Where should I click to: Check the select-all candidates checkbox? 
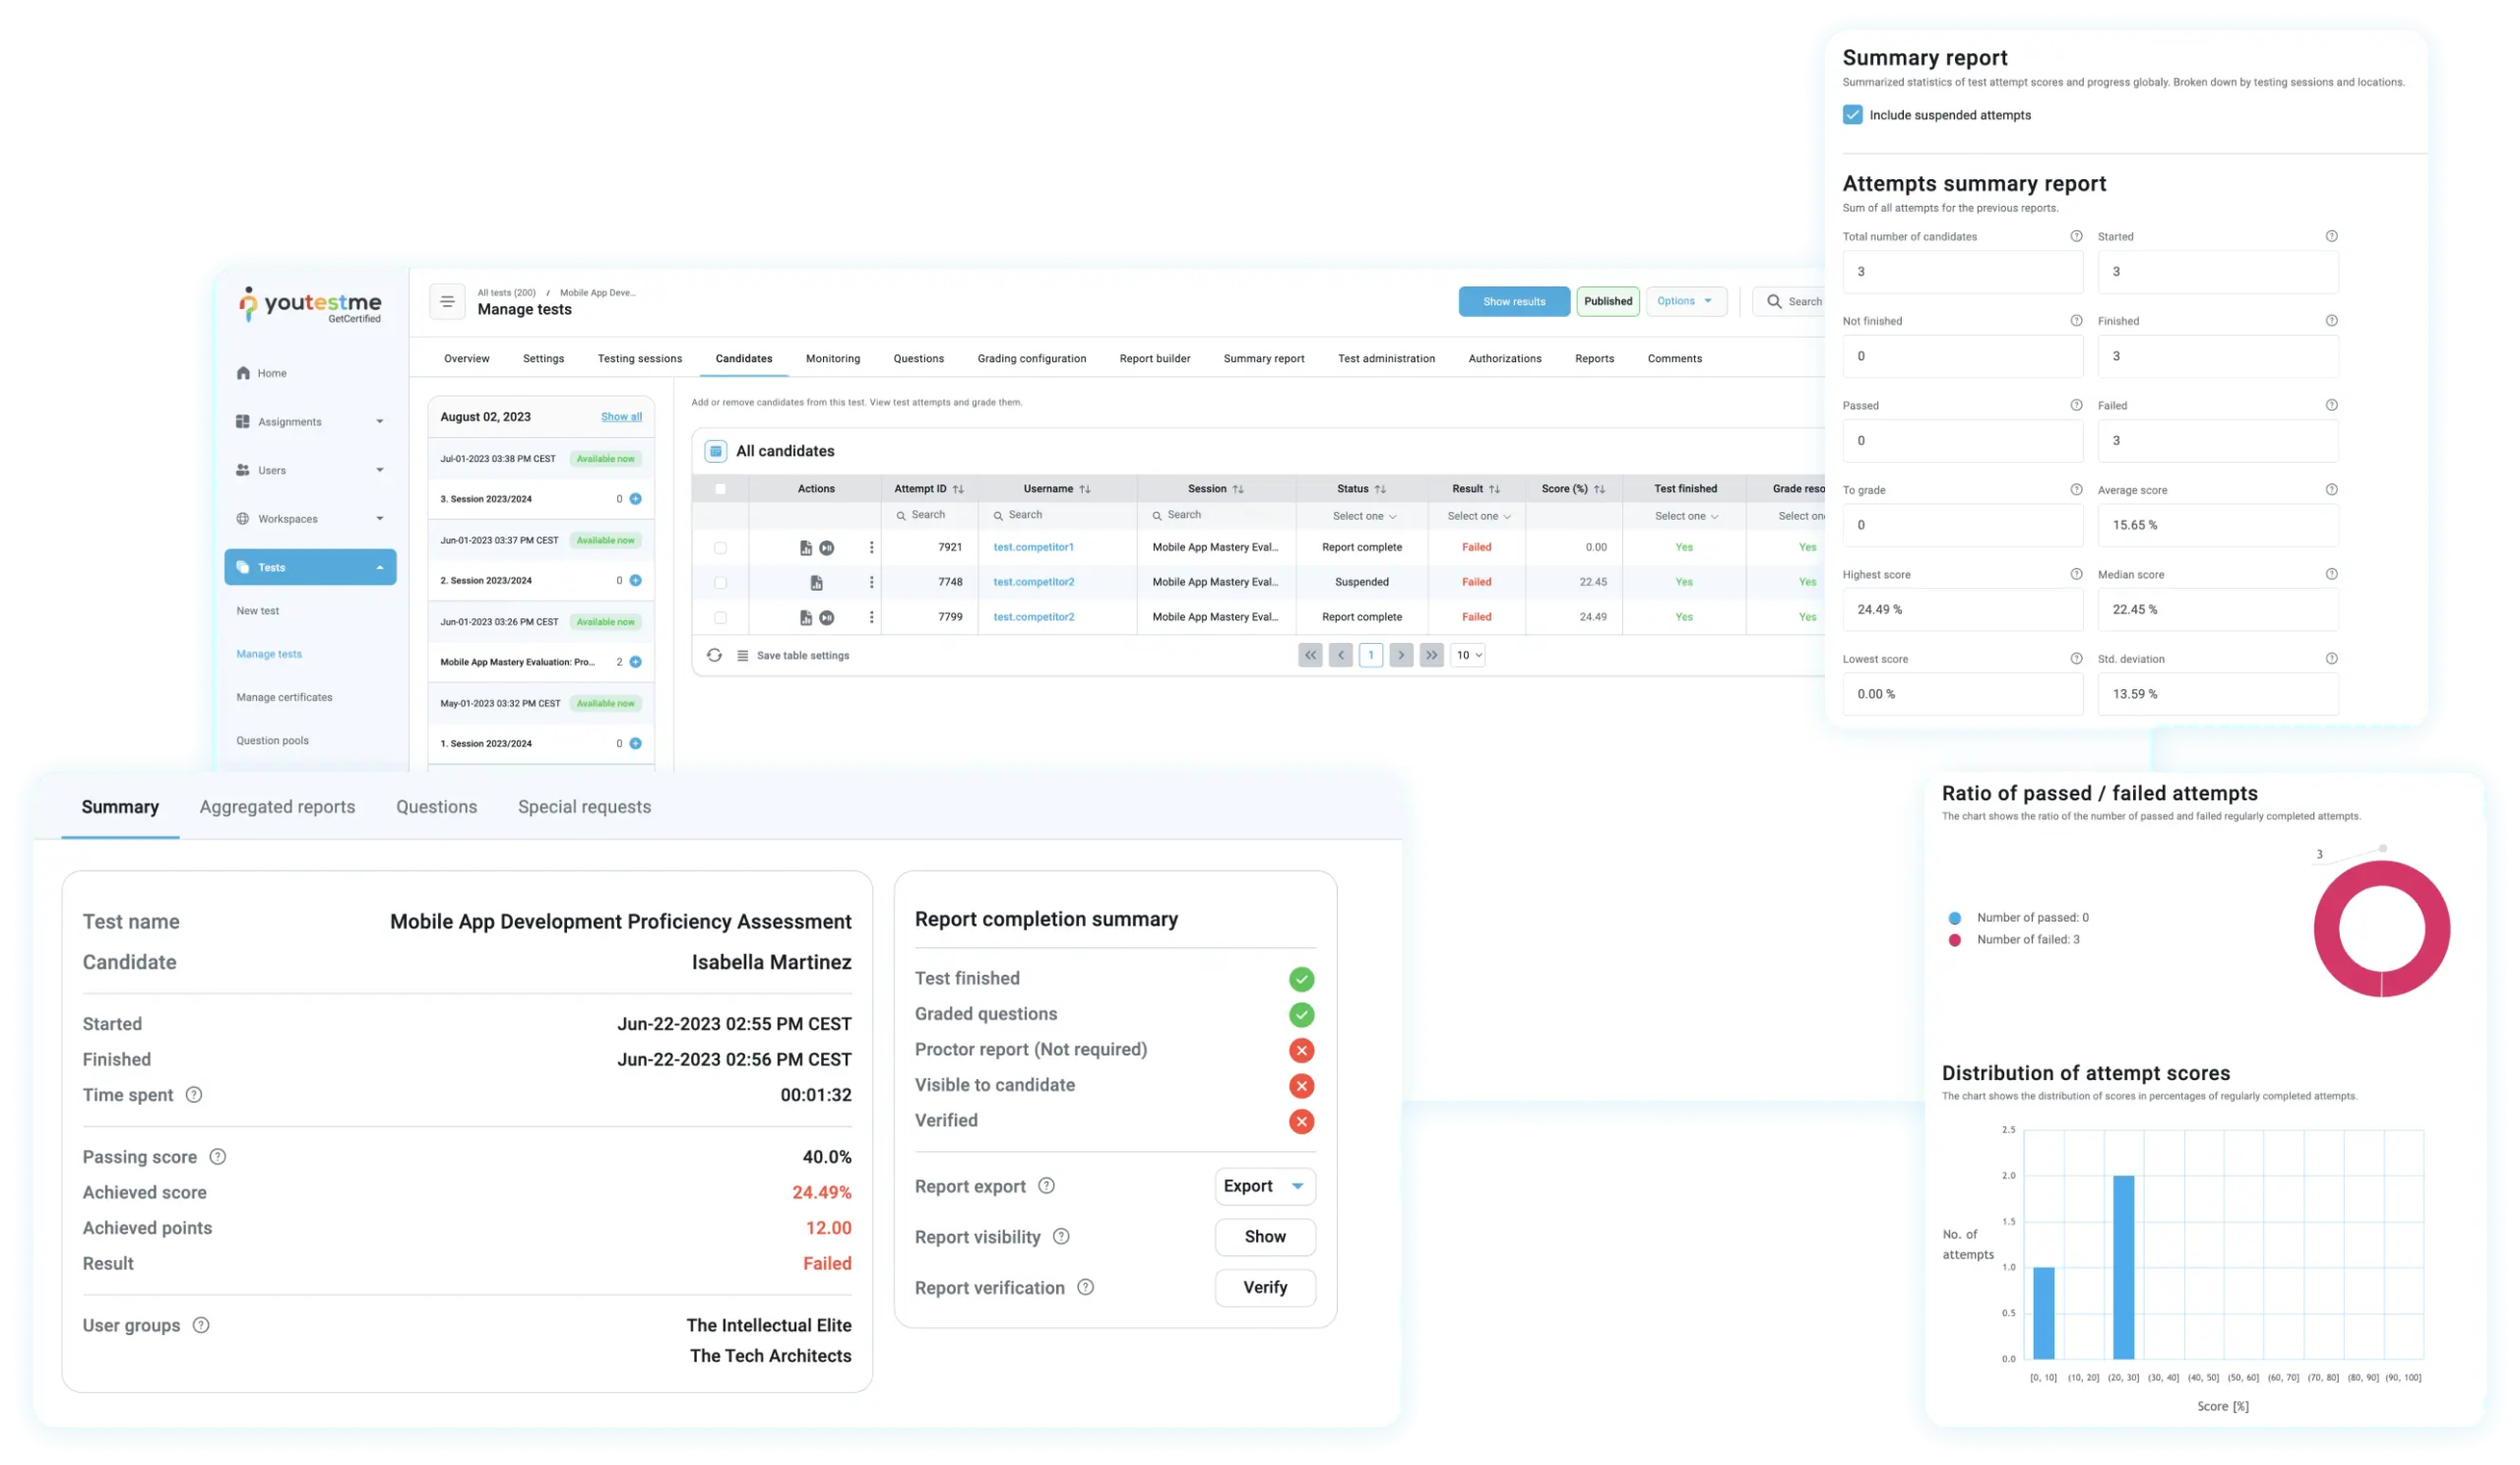click(720, 486)
